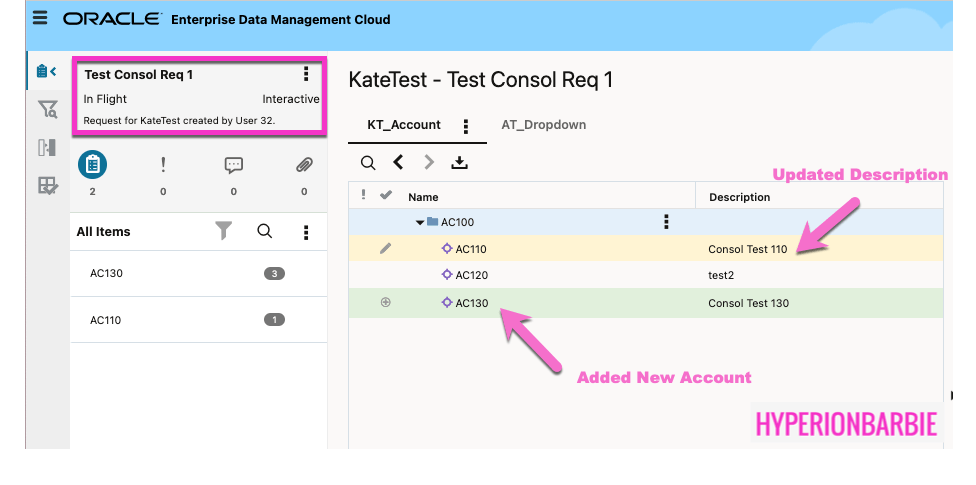The height and width of the screenshot is (485, 976).
Task: Open AC100 row actions menu
Action: click(x=666, y=222)
